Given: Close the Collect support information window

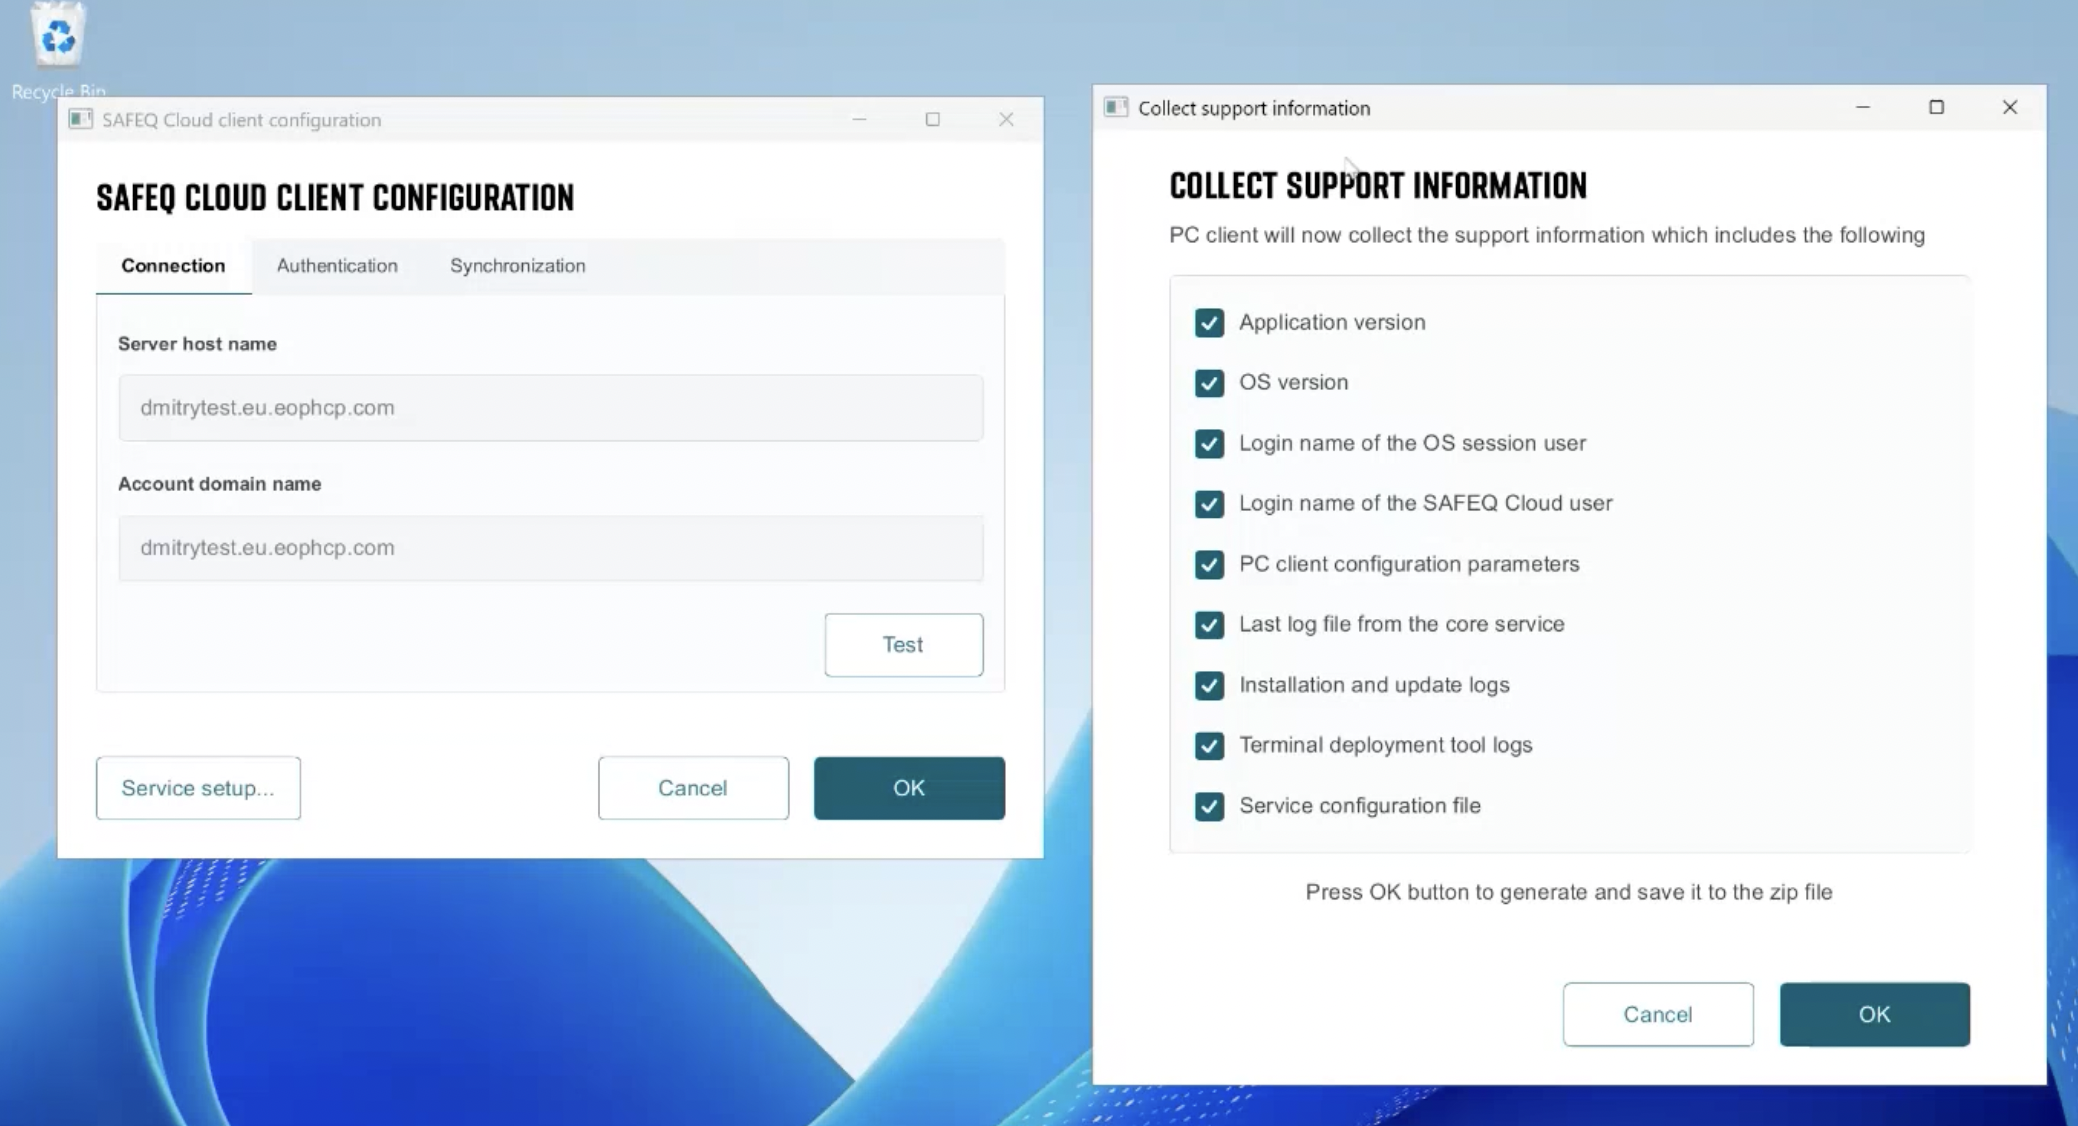Looking at the screenshot, I should coord(2010,107).
